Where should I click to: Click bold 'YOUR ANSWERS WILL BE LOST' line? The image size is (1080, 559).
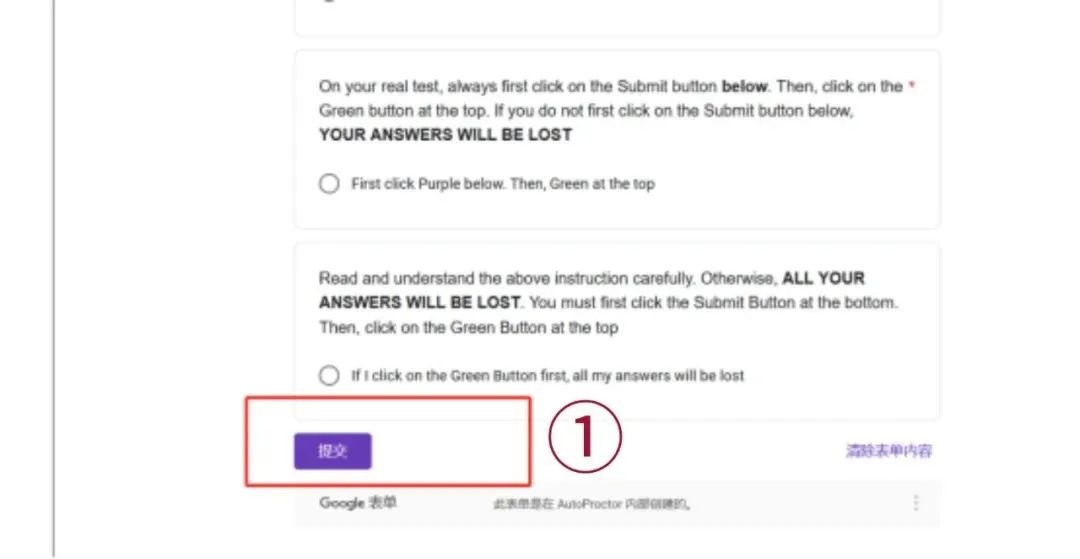[x=446, y=135]
